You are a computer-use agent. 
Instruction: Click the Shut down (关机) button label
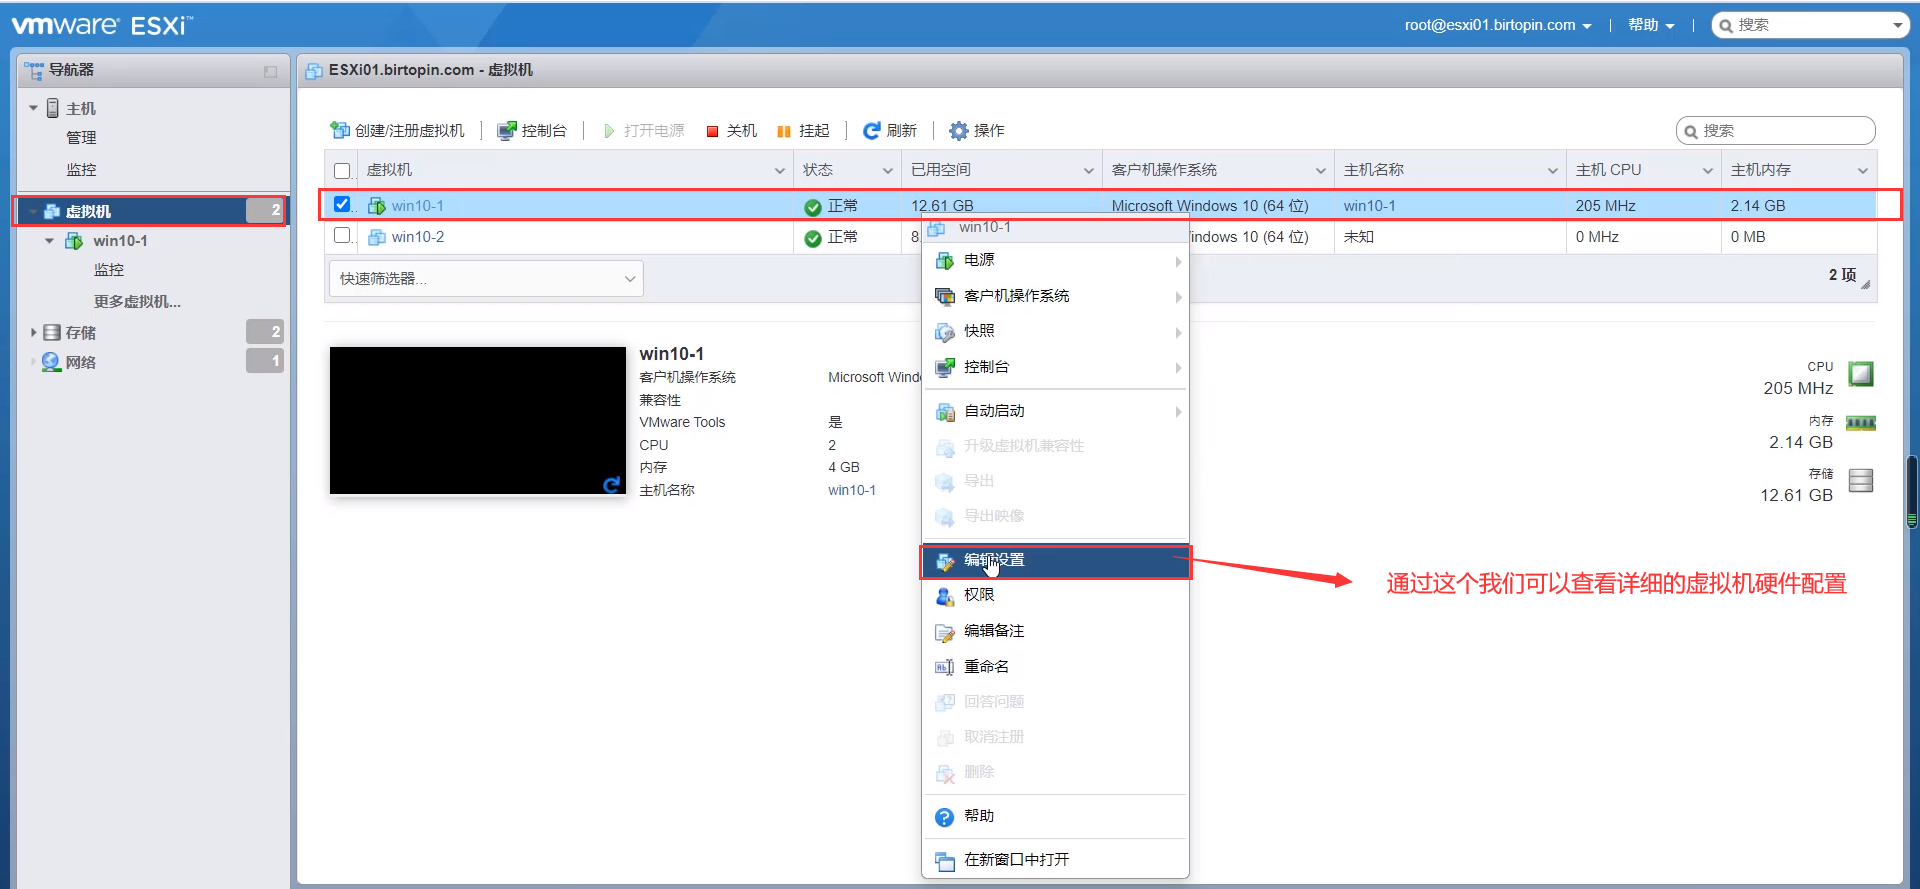pos(742,131)
